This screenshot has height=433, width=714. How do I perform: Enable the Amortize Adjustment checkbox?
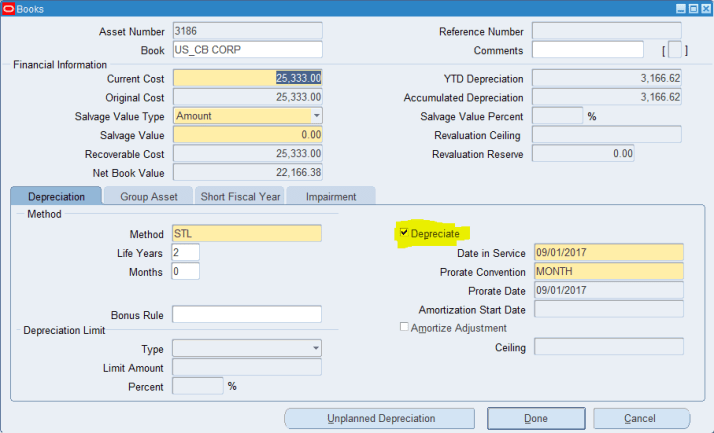coord(404,328)
